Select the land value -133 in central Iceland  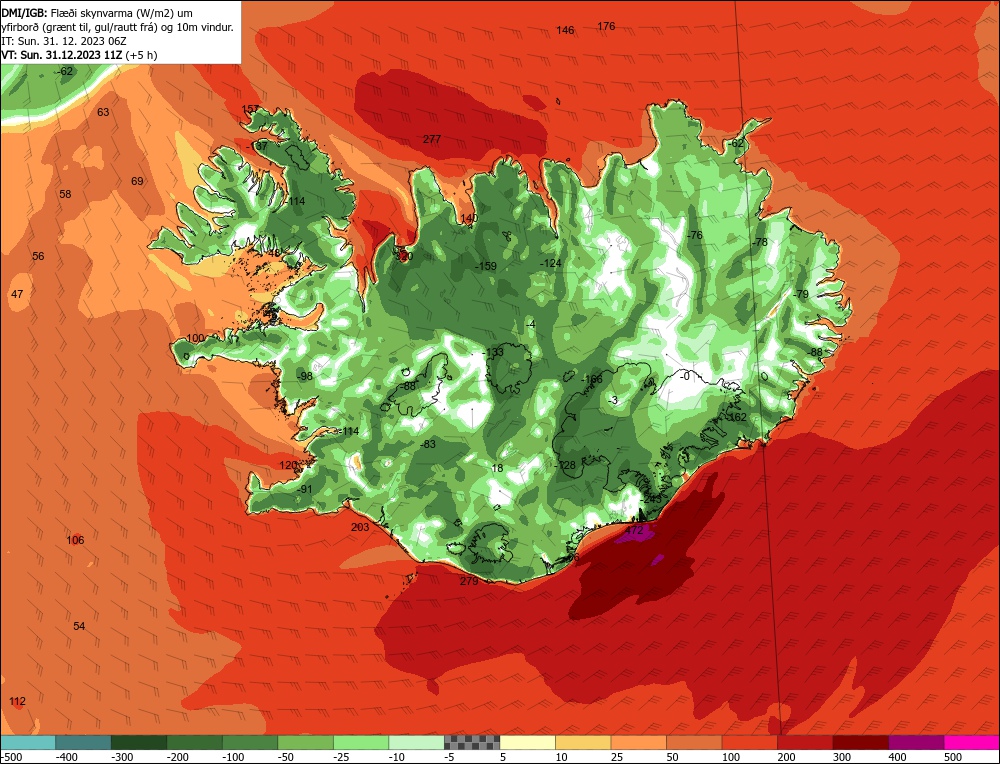493,352
